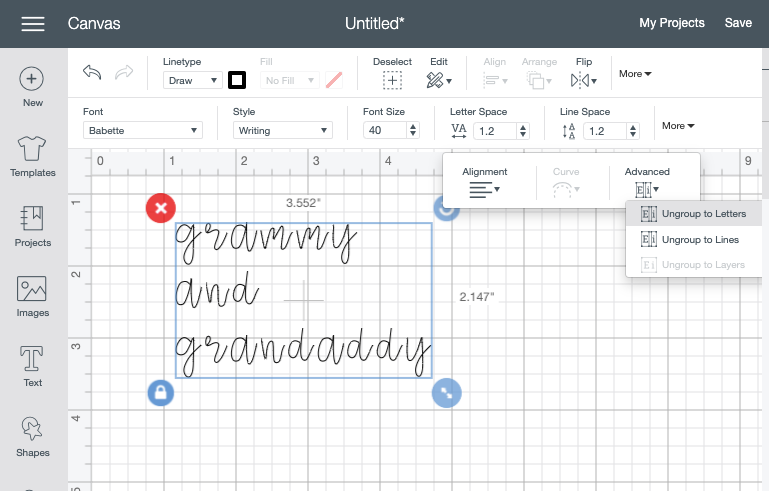
Task: Click the Font Size field
Action: tap(385, 130)
